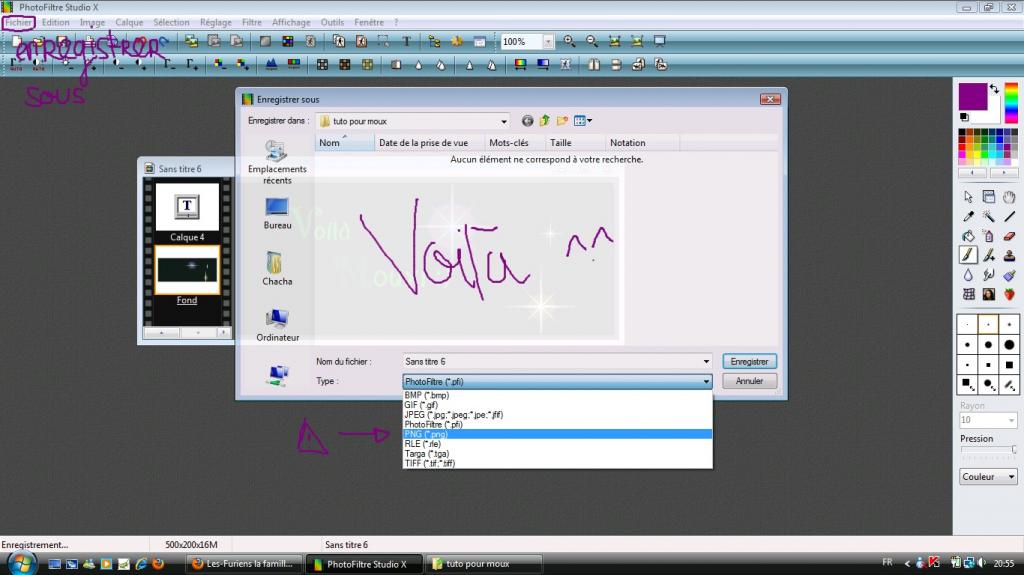Switch to tuto pour moux taskbar window
Image resolution: width=1024 pixels, height=575 pixels.
pyautogui.click(x=483, y=564)
